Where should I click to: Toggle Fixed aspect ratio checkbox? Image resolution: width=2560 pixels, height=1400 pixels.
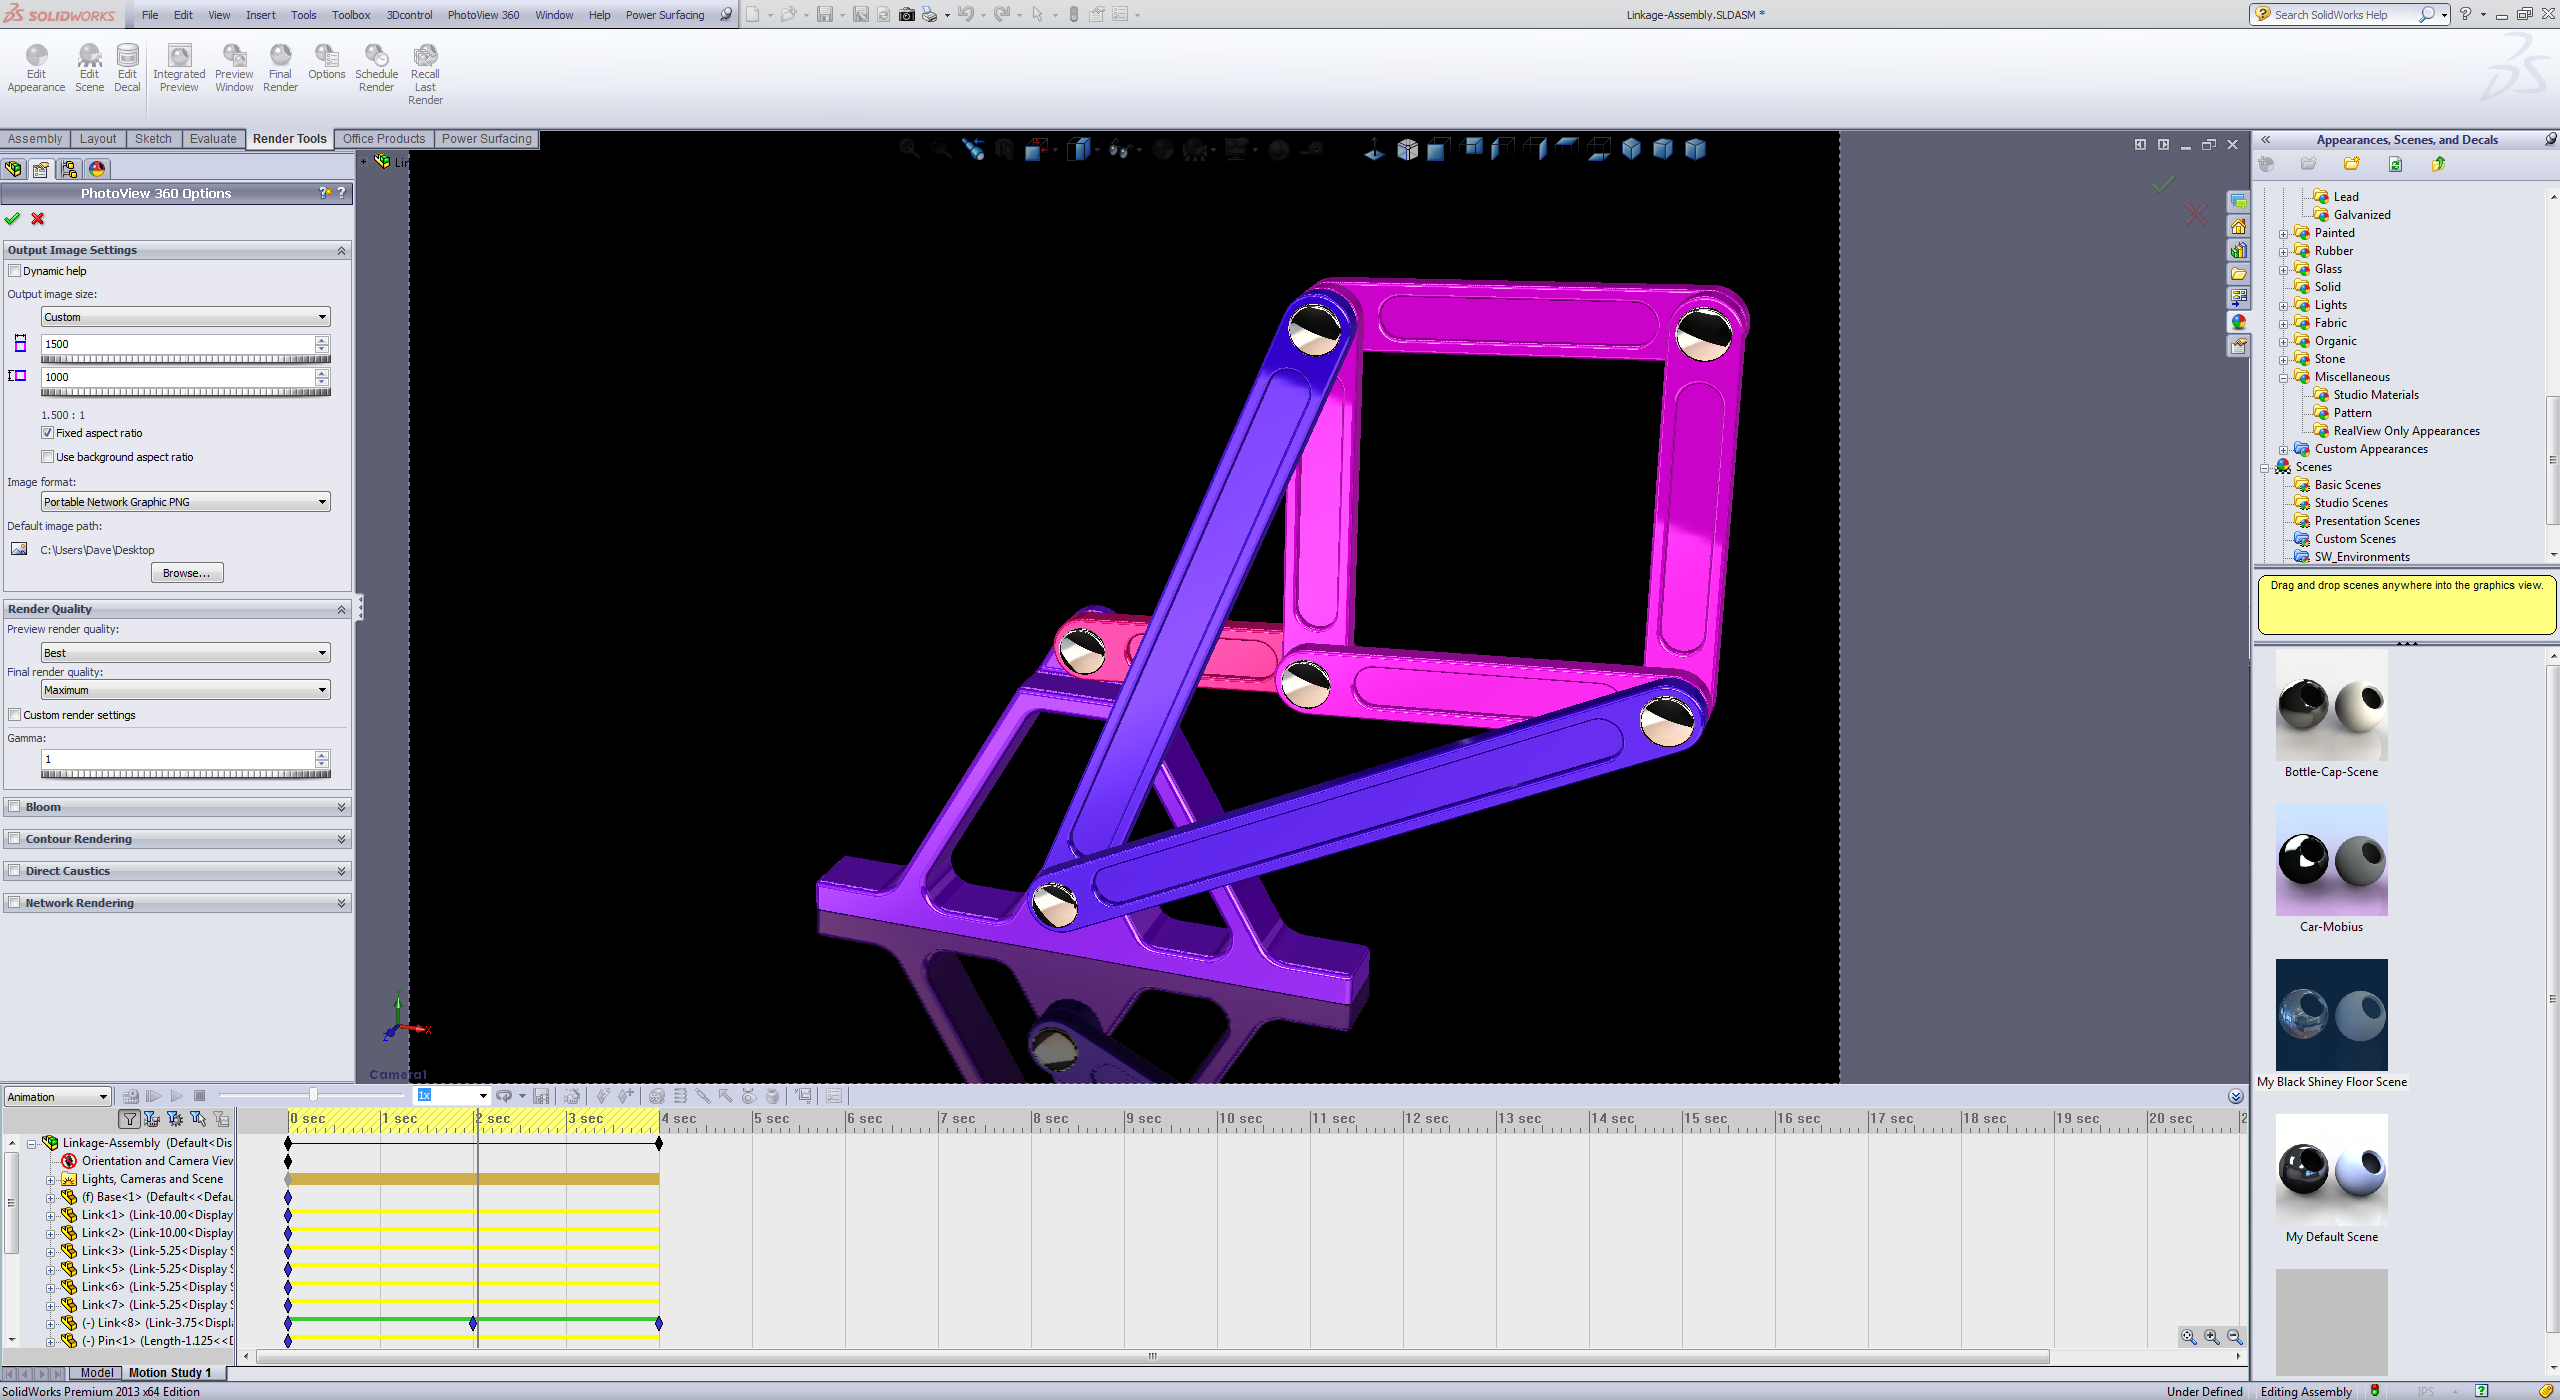tap(48, 433)
